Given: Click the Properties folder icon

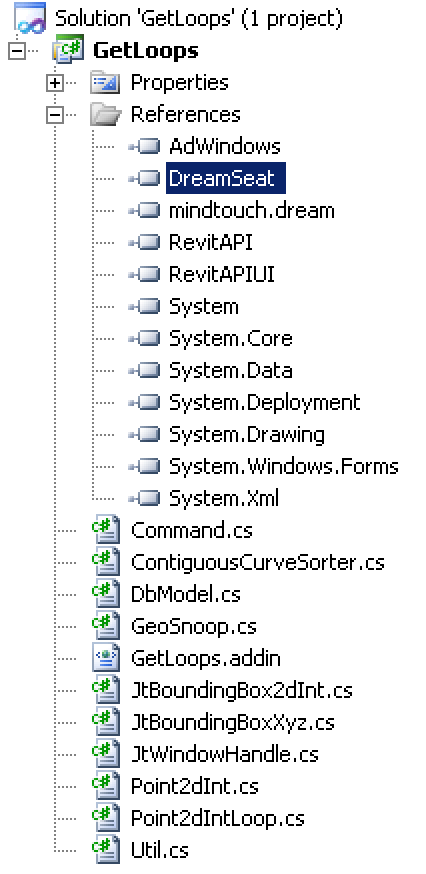Looking at the screenshot, I should pyautogui.click(x=105, y=82).
